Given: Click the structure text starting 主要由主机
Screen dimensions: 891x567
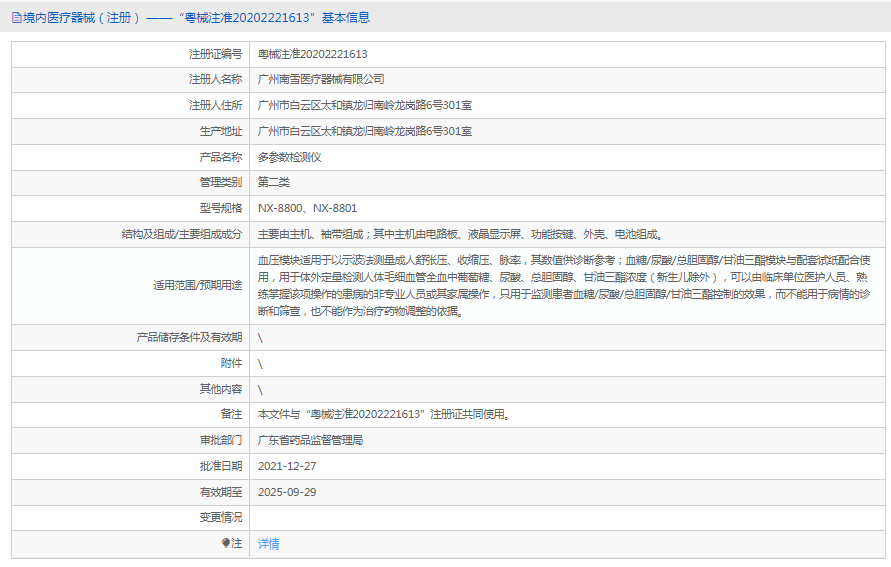Looking at the screenshot, I should click(x=461, y=235).
